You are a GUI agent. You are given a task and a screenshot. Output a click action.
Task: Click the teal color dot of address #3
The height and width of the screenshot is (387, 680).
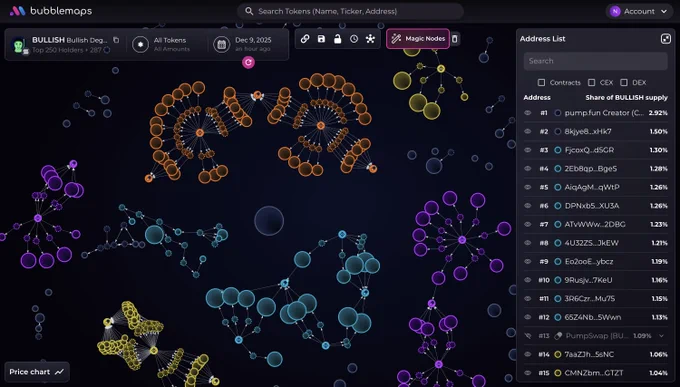coord(558,150)
